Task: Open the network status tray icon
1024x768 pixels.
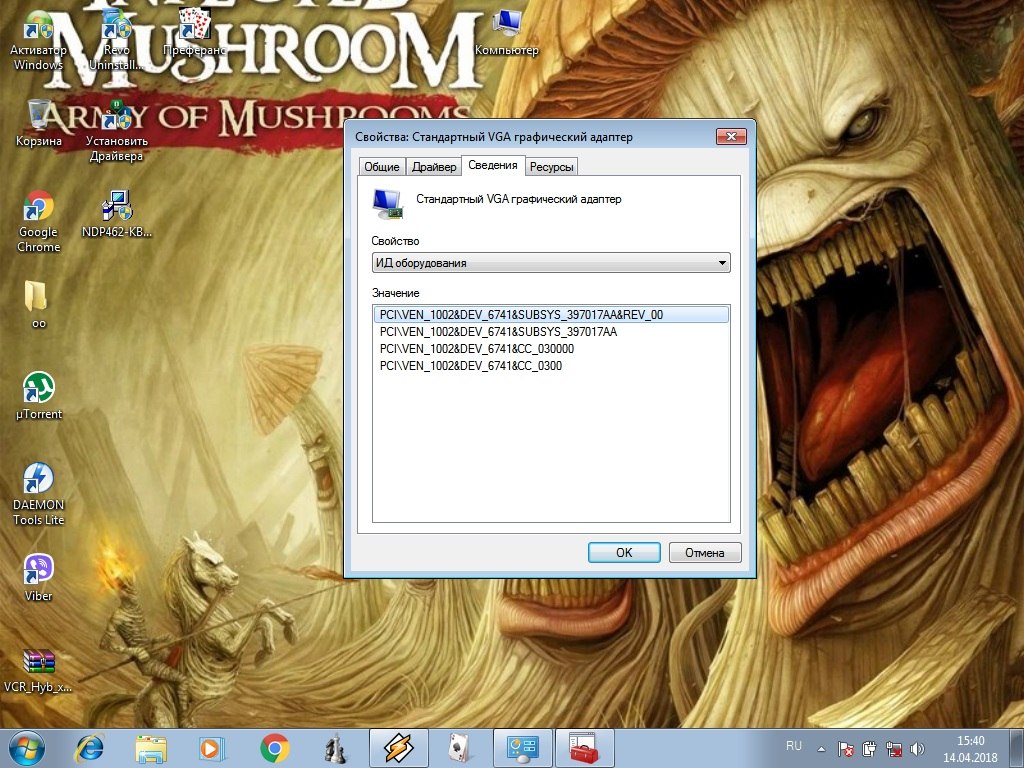Action: point(893,749)
